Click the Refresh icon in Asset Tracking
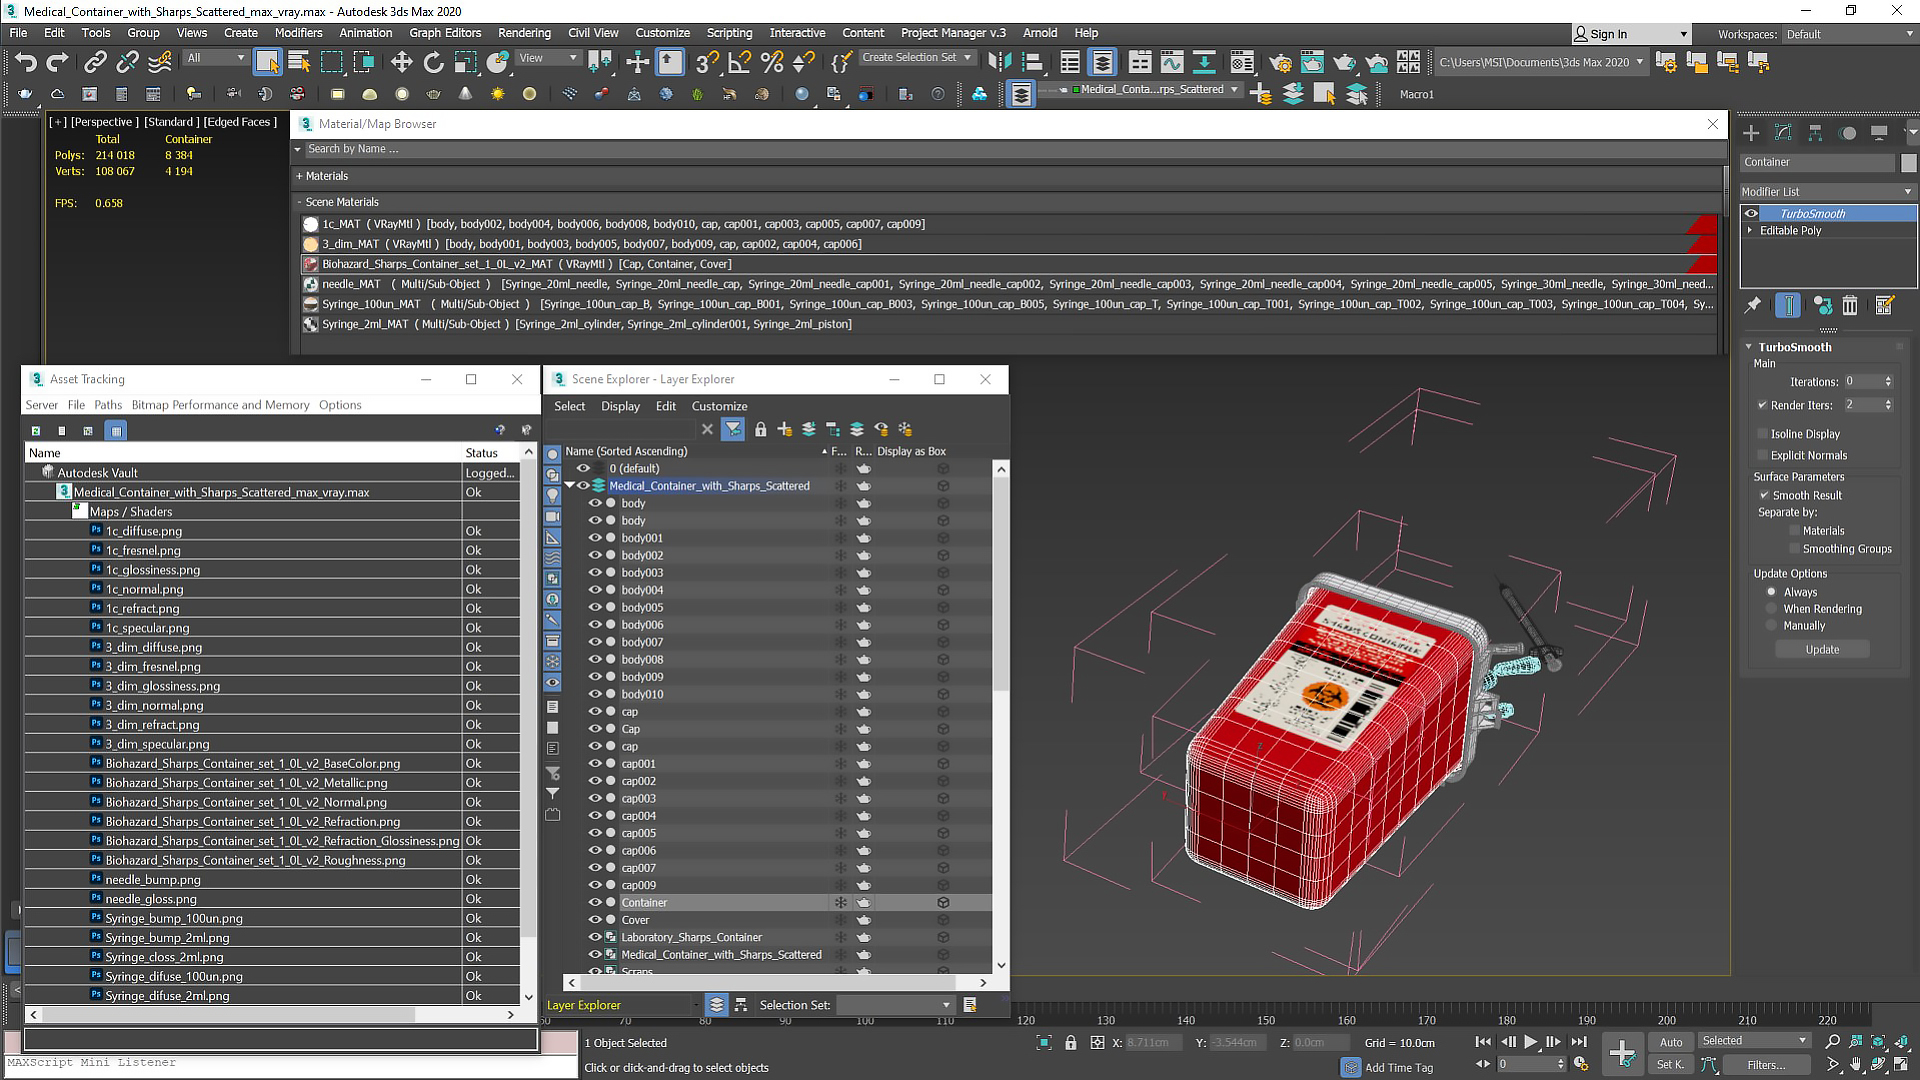 pyautogui.click(x=36, y=431)
